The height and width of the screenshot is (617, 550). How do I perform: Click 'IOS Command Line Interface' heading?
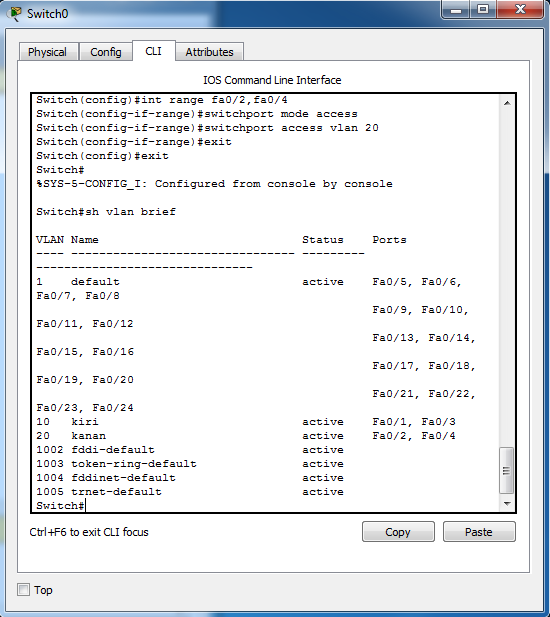click(272, 80)
